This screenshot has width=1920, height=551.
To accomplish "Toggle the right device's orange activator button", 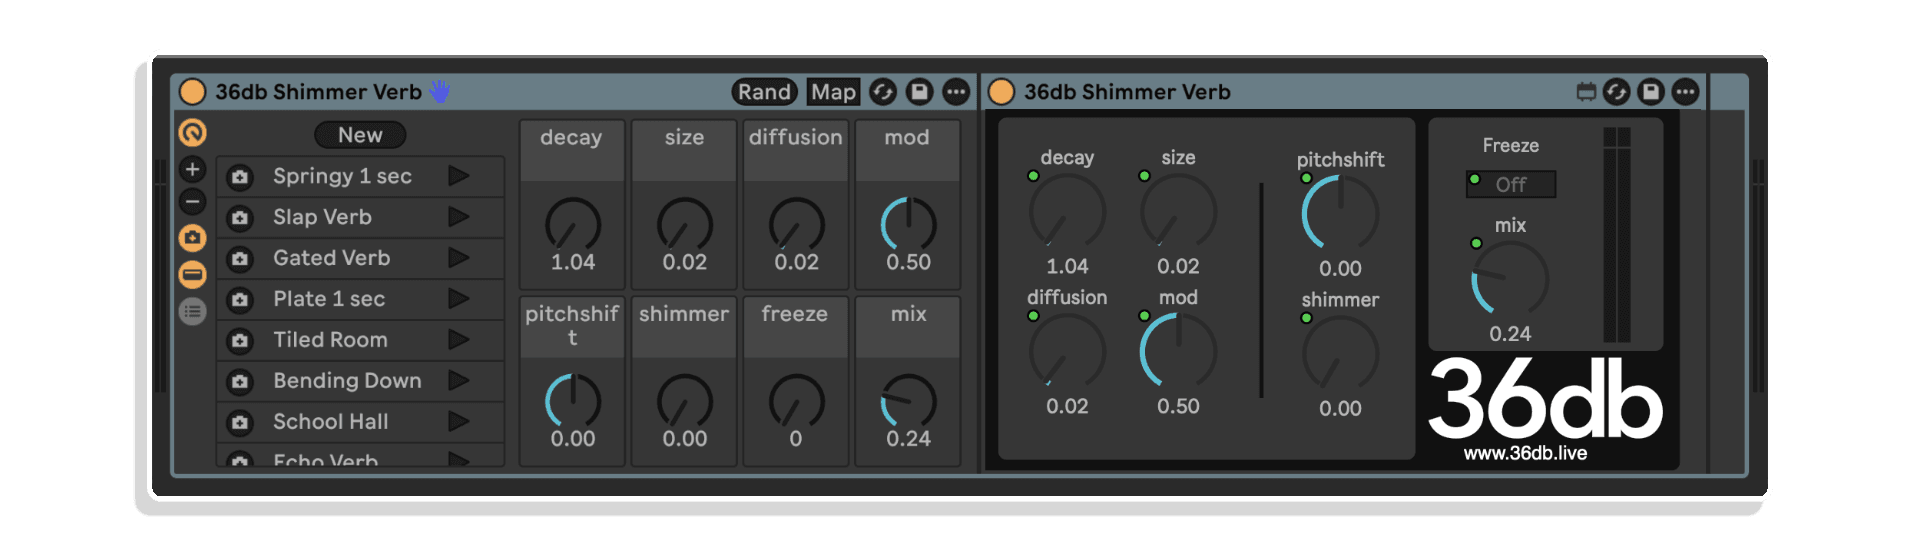I will [x=1001, y=92].
